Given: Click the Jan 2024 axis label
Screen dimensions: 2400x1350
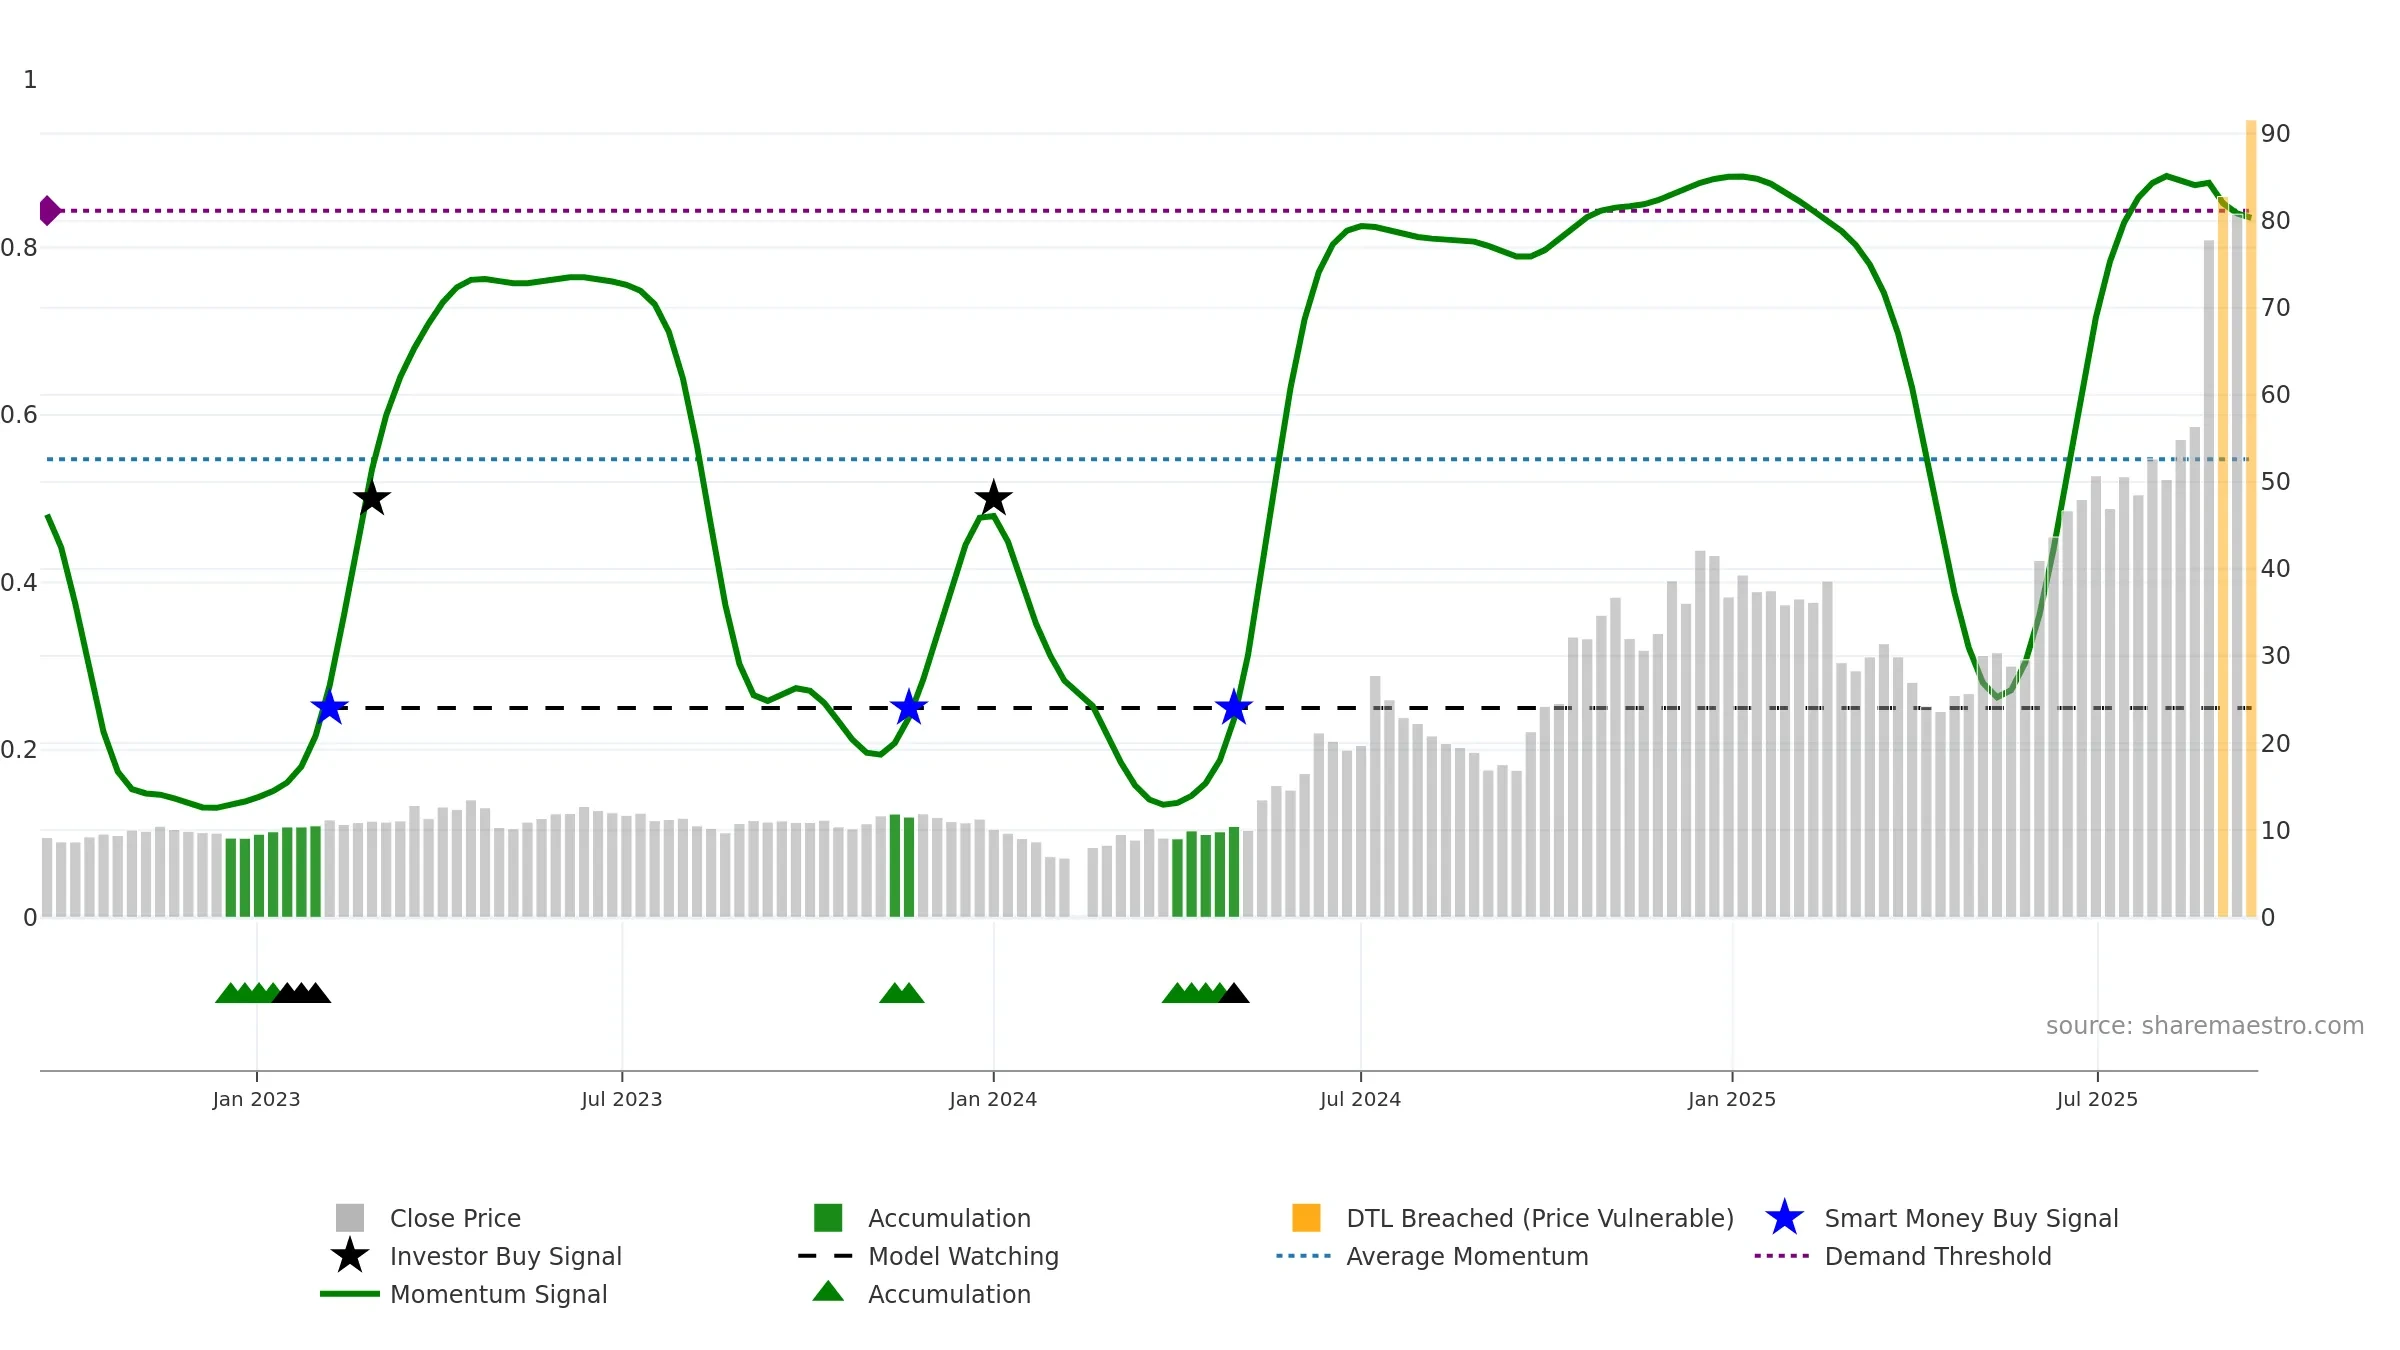Looking at the screenshot, I should [993, 1099].
